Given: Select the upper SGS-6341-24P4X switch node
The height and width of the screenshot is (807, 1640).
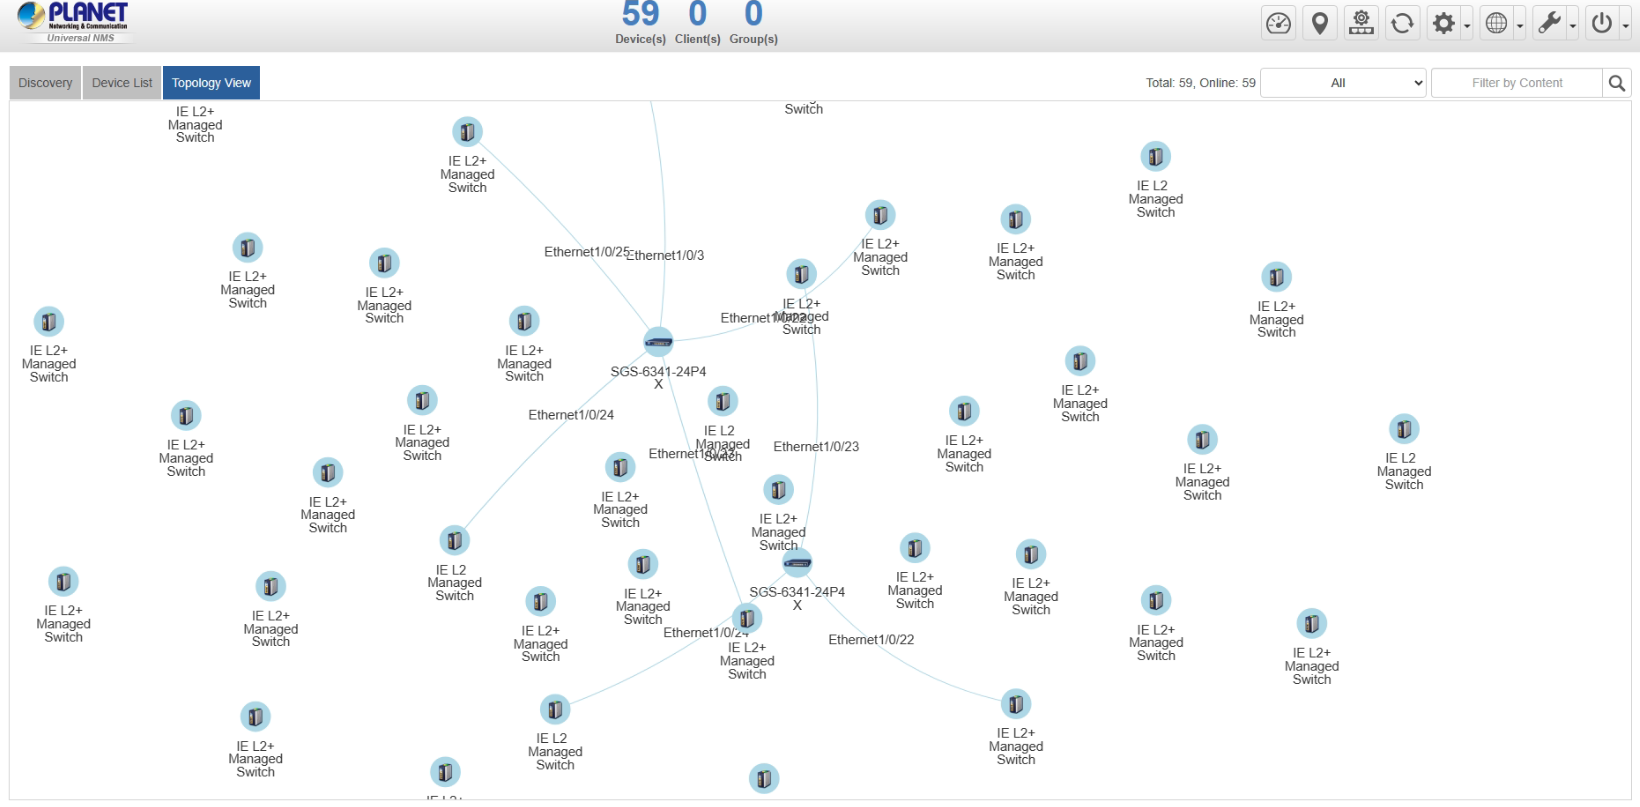Looking at the screenshot, I should (658, 342).
